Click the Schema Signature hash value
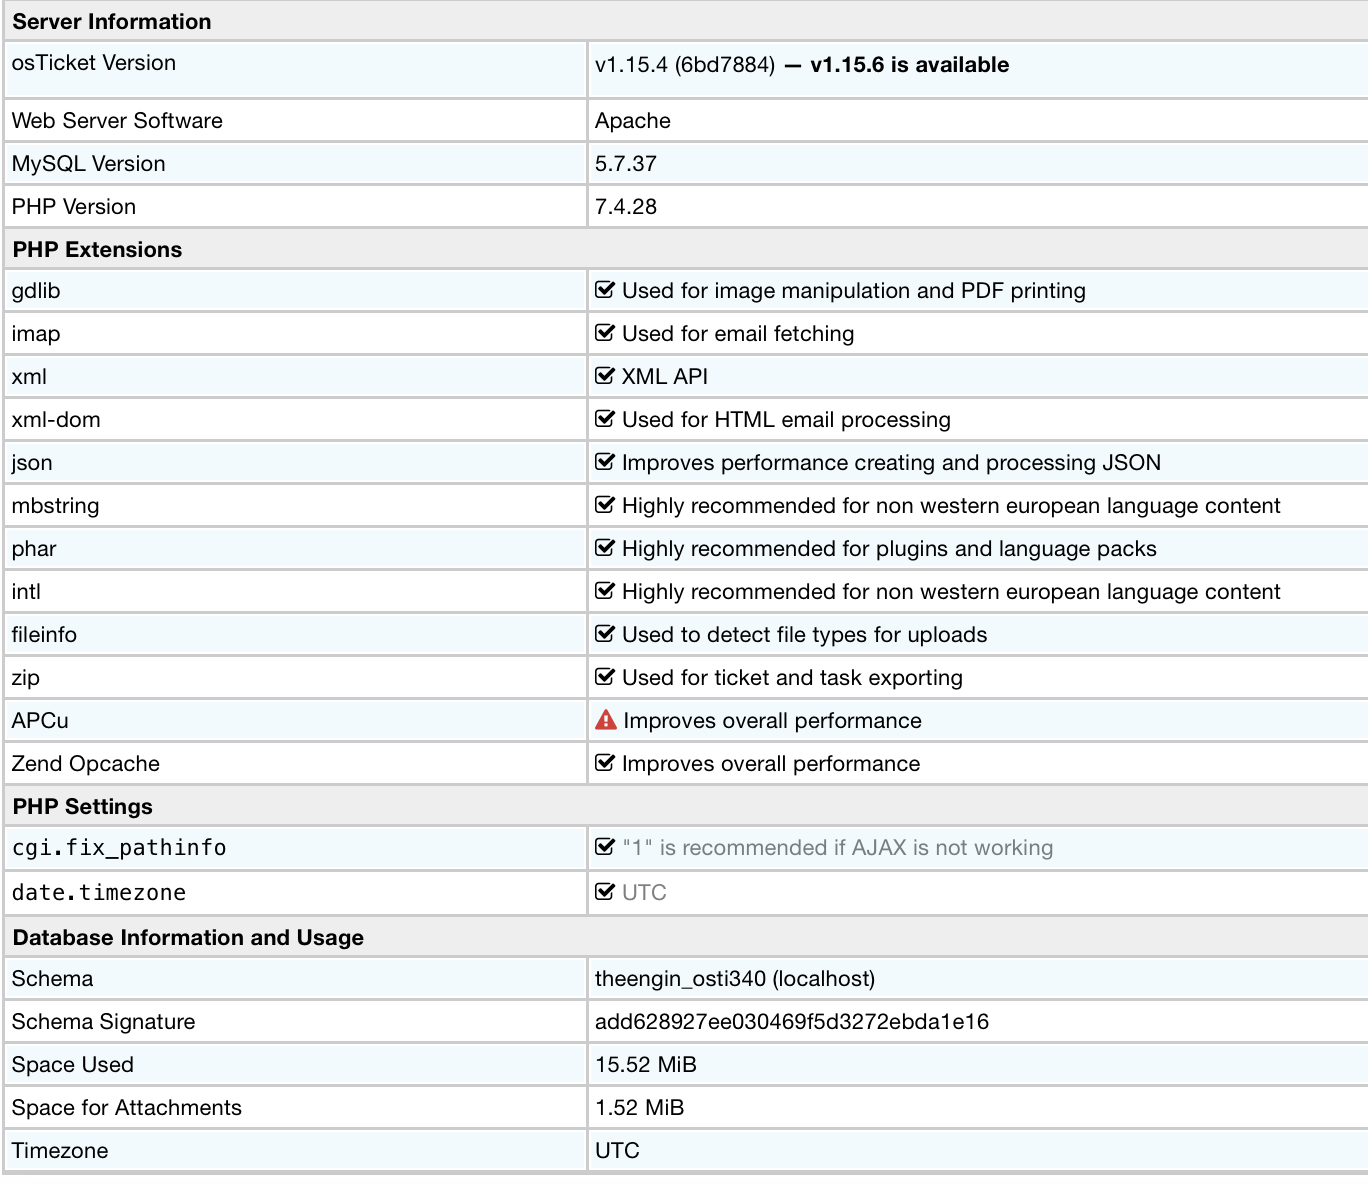This screenshot has height=1184, width=1368. (791, 1021)
